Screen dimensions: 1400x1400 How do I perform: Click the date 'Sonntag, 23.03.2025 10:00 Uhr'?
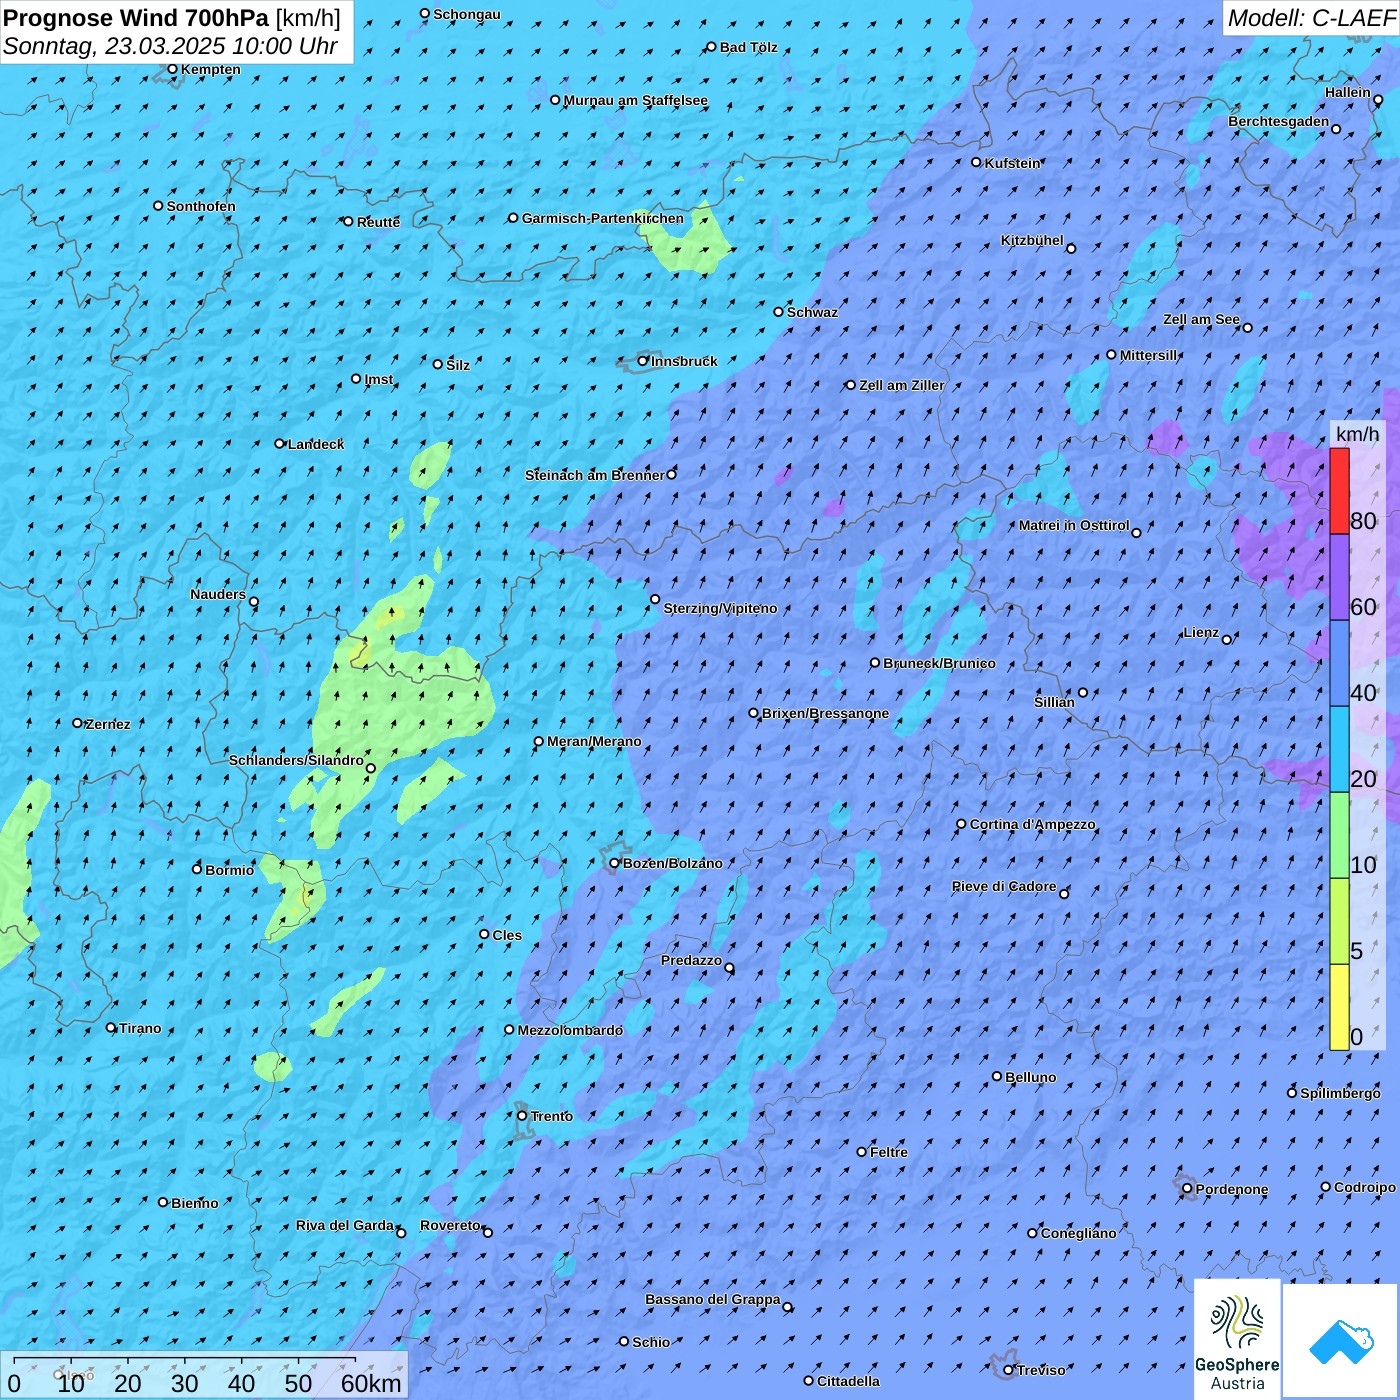(x=170, y=46)
